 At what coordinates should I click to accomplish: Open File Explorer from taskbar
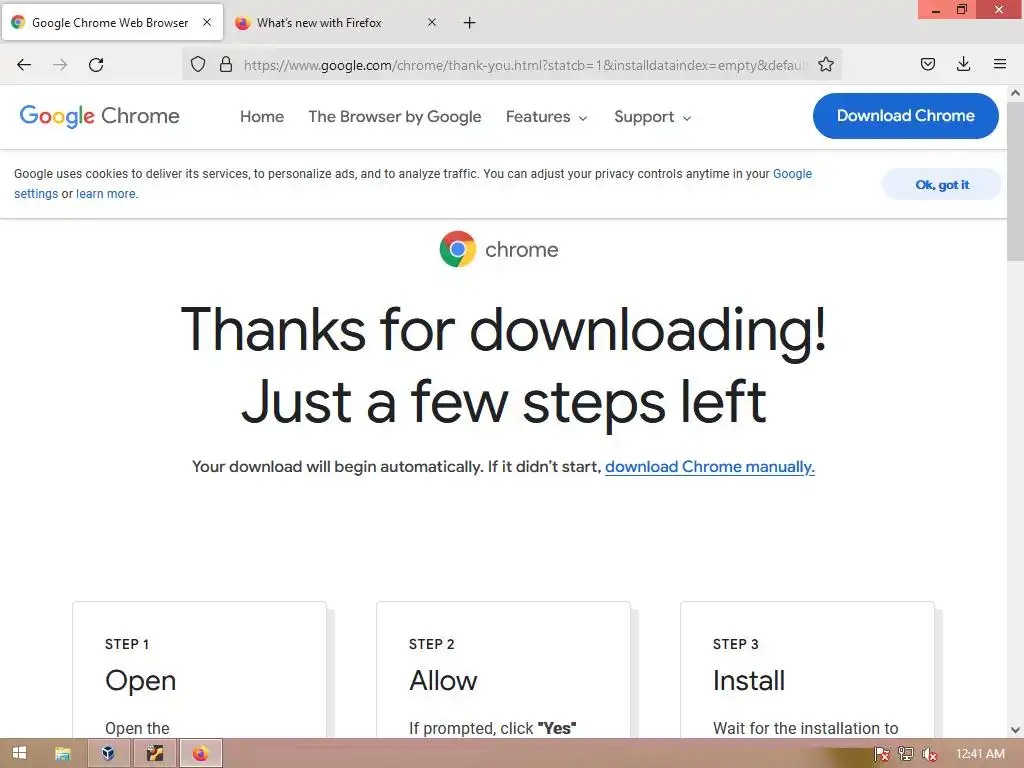[62, 754]
